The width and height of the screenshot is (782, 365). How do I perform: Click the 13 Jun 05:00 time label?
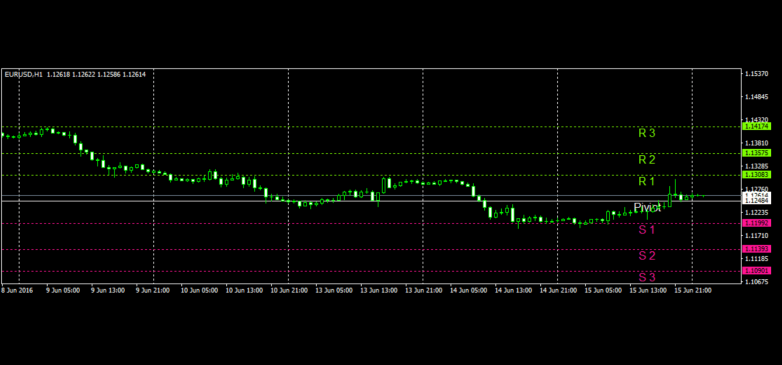coord(334,290)
